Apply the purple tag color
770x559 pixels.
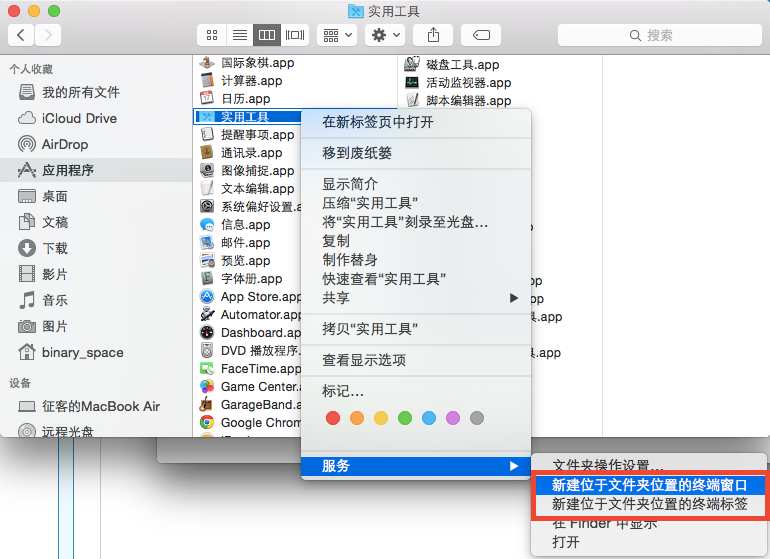453,418
